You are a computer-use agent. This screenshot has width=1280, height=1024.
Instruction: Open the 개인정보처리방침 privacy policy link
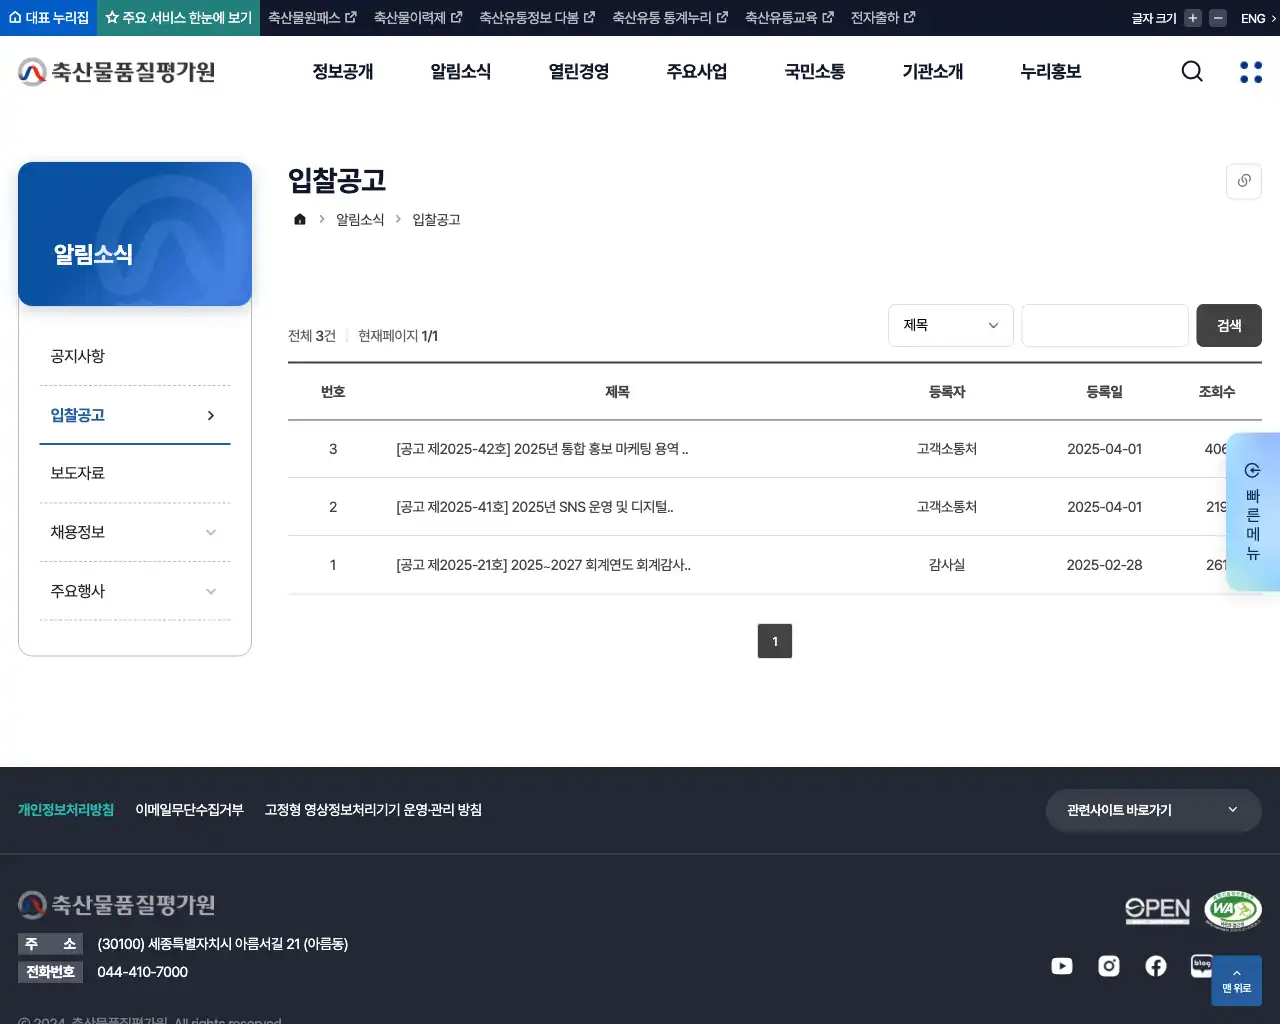pyautogui.click(x=66, y=810)
